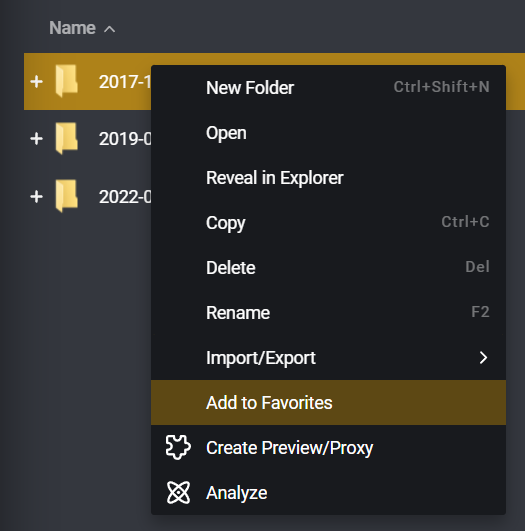Select the 2017 folder icon
Image resolution: width=525 pixels, height=531 pixels.
67,81
